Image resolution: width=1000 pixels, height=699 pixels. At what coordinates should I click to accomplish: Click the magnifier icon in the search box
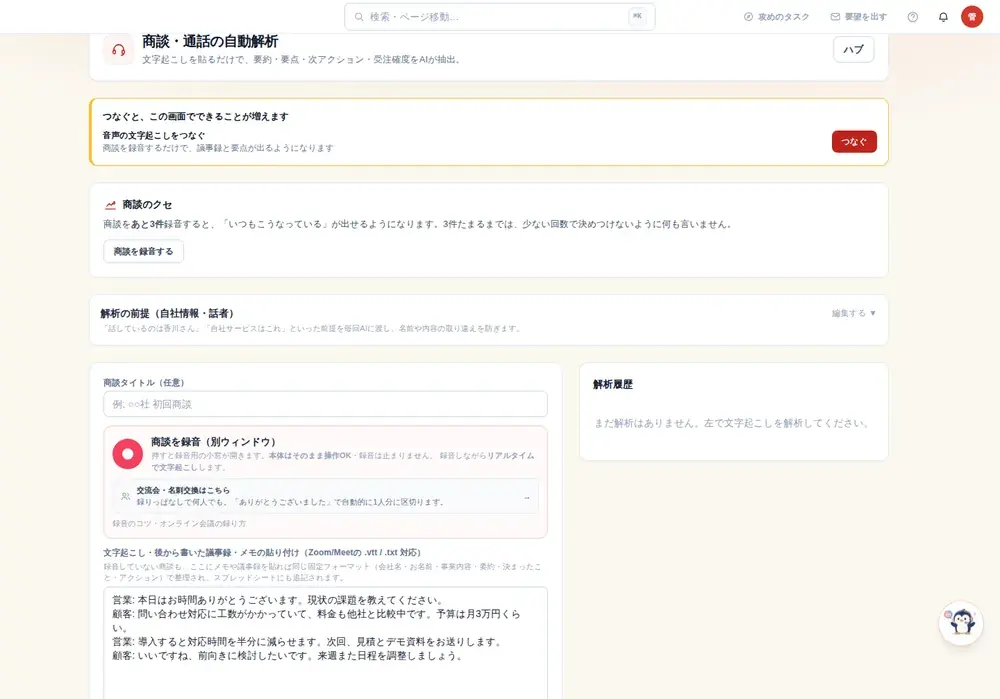point(359,17)
